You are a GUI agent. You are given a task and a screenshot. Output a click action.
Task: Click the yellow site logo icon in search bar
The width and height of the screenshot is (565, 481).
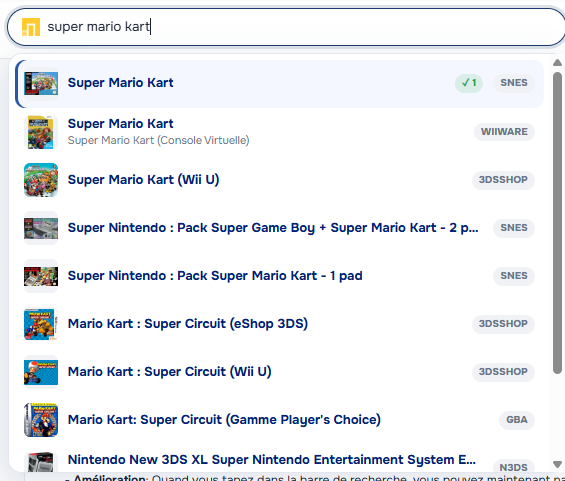click(31, 27)
